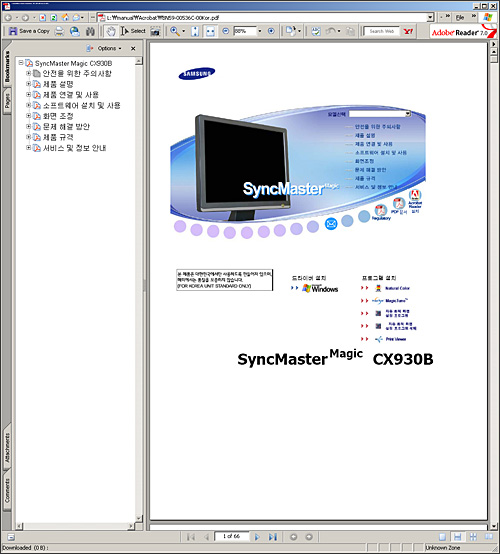Switch to the Bookmarks tab
The width and height of the screenshot is (500, 554).
7,67
